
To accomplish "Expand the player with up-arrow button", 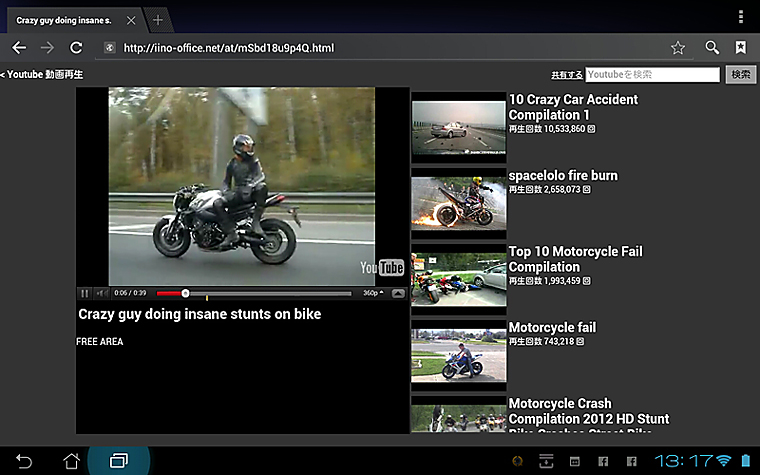I will 398,293.
